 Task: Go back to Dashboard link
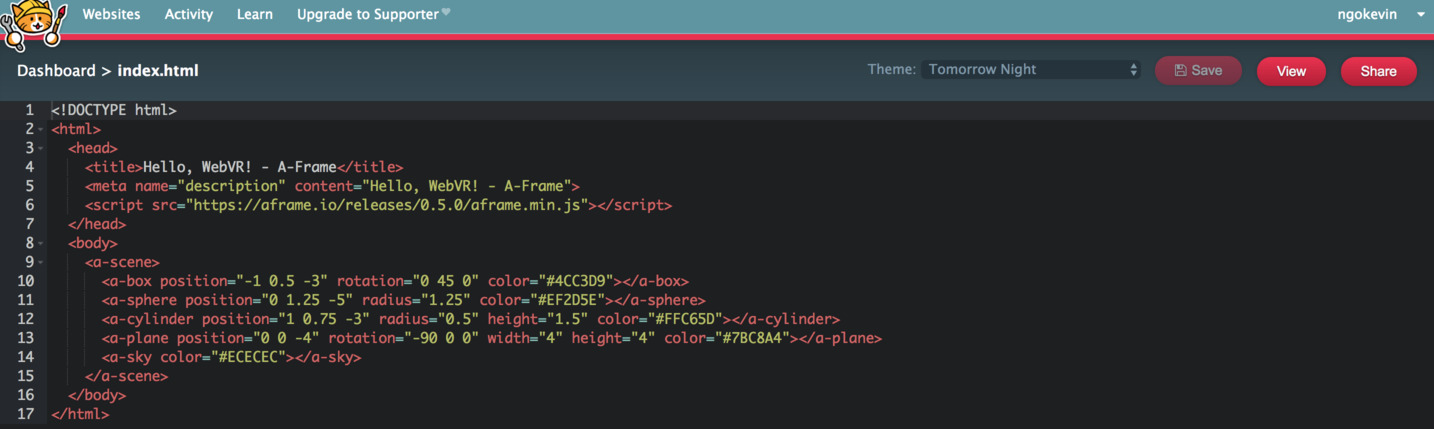click(56, 71)
